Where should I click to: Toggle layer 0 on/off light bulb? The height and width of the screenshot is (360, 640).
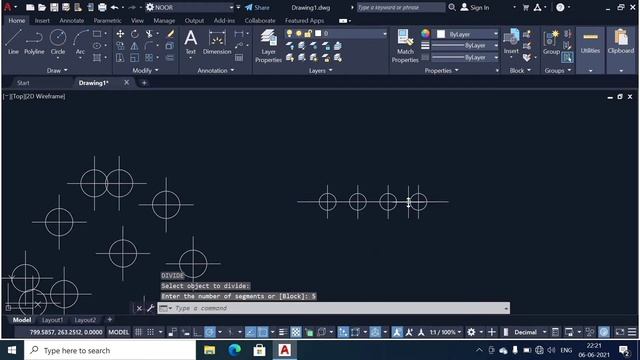[289, 33]
